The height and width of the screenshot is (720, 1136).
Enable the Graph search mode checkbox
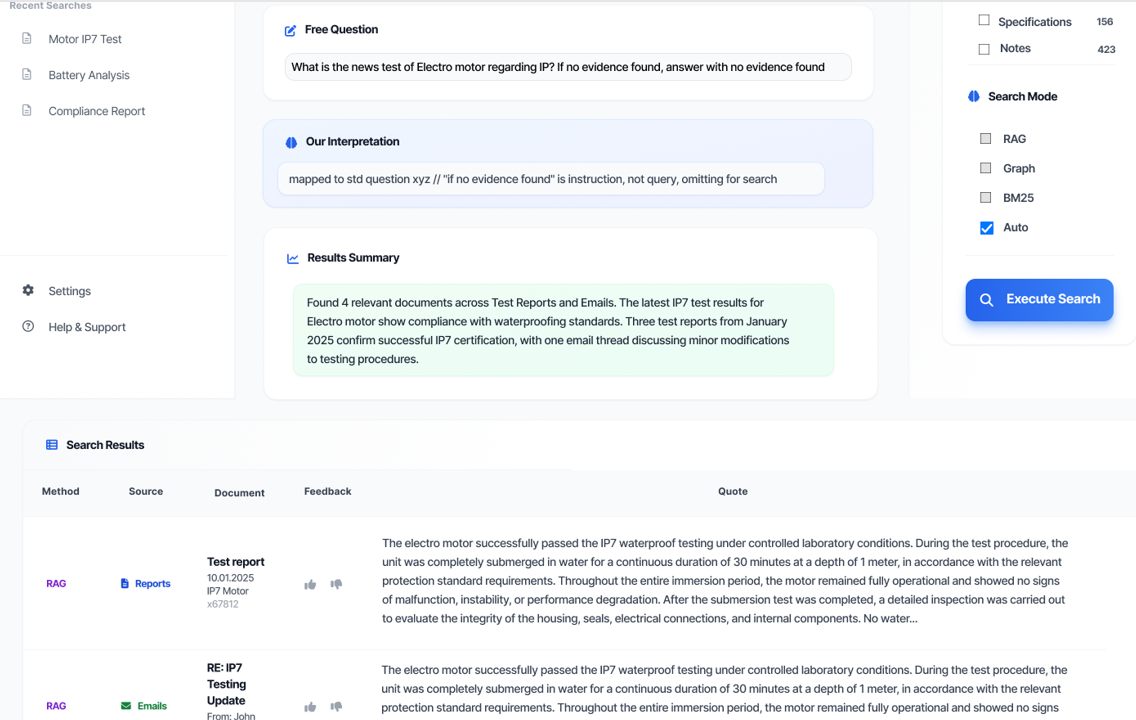click(985, 168)
